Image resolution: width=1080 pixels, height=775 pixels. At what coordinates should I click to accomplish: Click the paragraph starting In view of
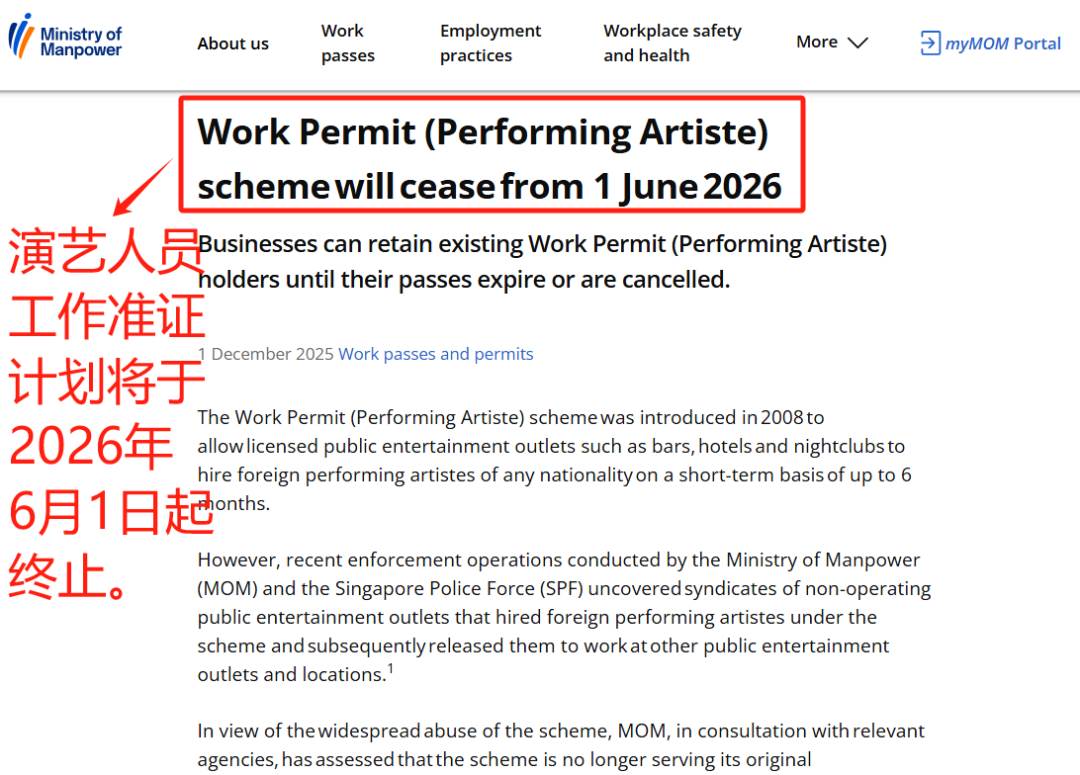coord(560,745)
